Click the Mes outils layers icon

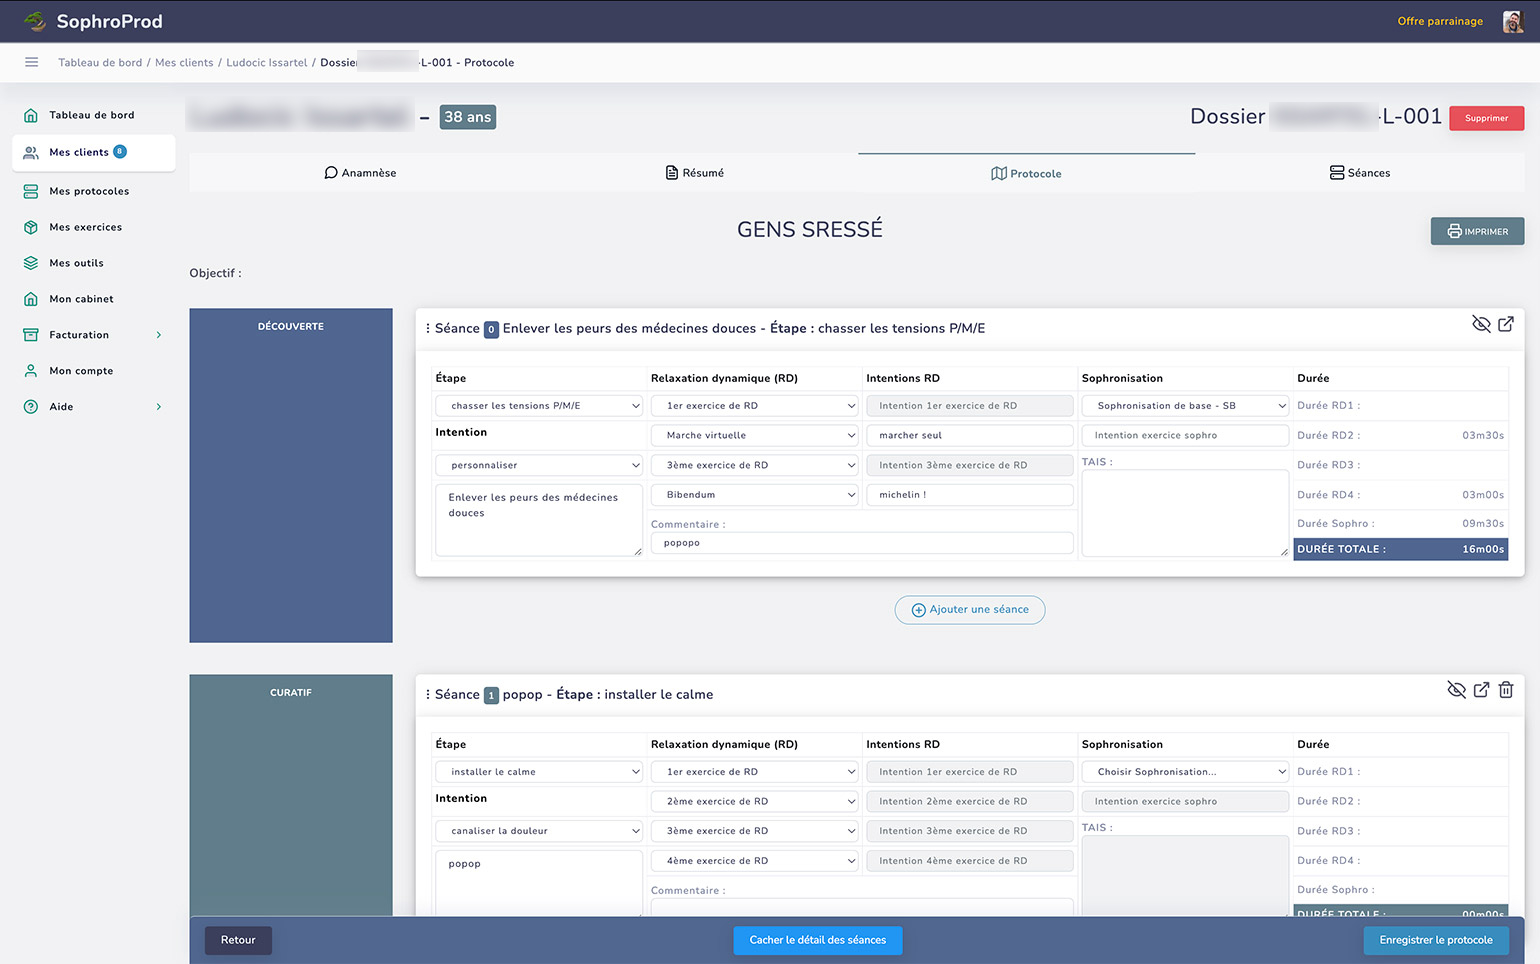[31, 263]
